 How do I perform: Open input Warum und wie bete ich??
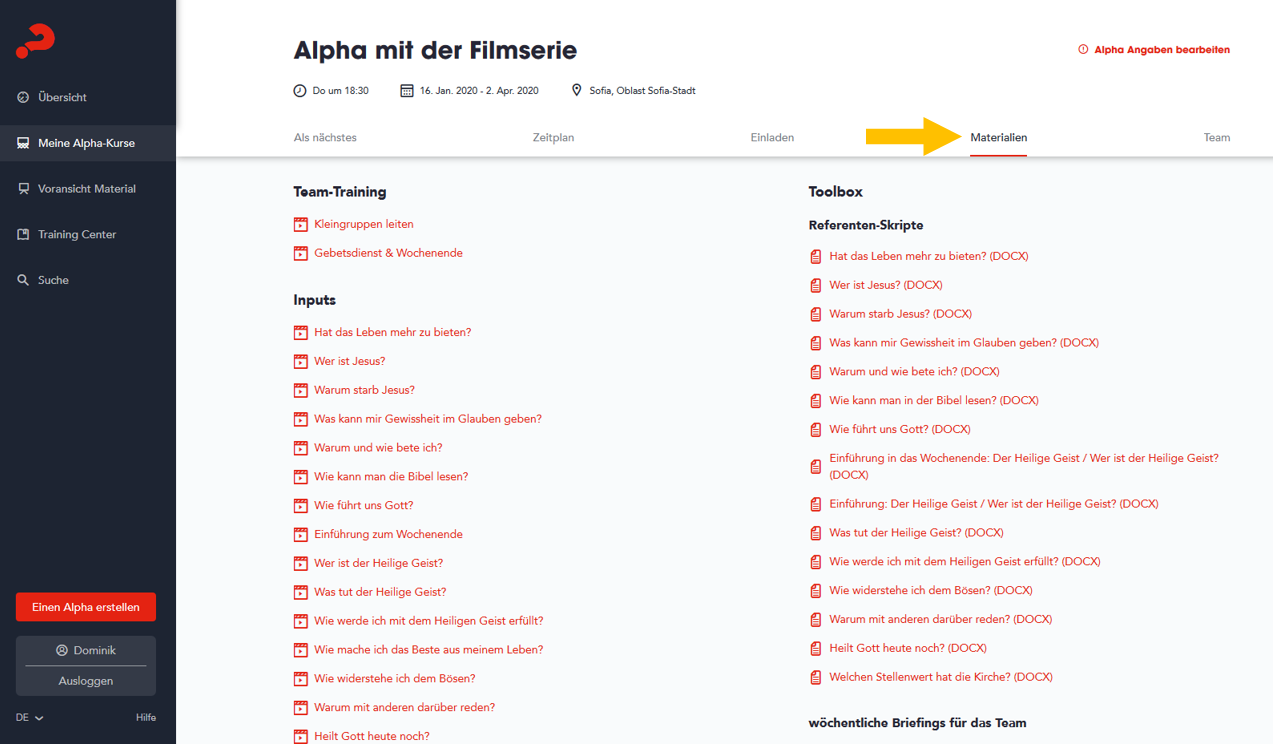[378, 449]
